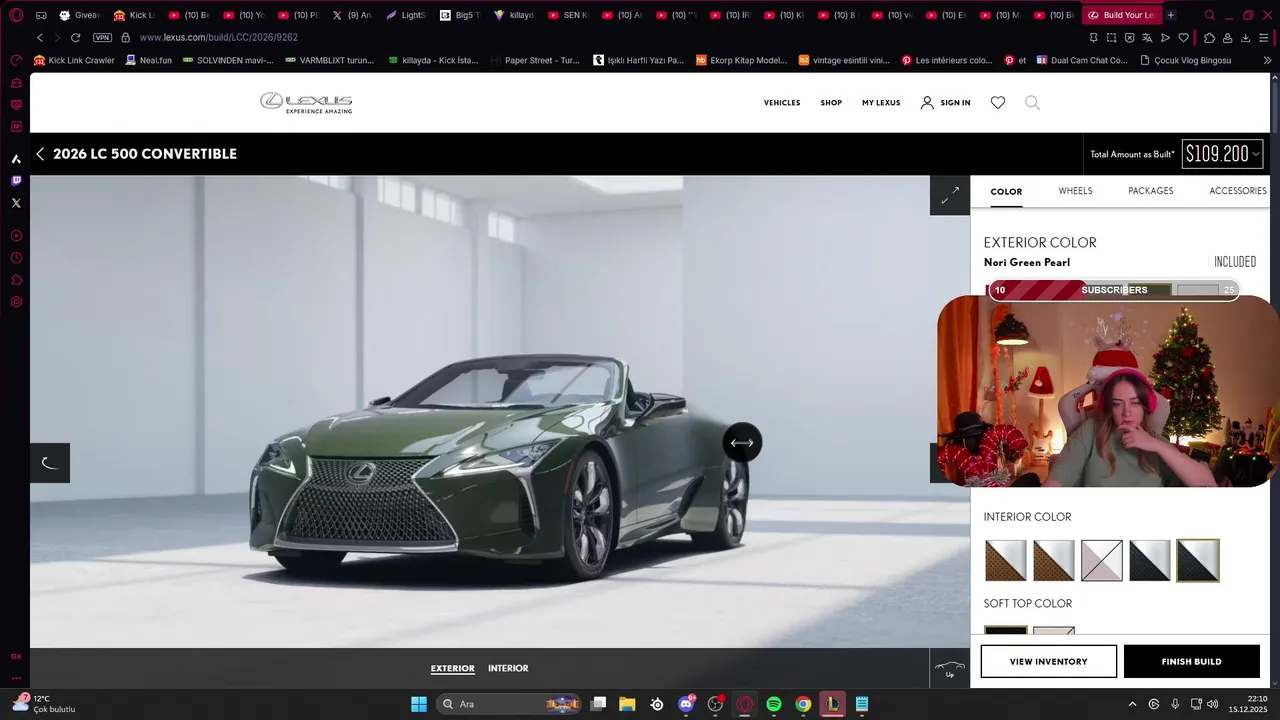1280x720 pixels.
Task: Open the X icon in Opera sidebar
Action: 16,203
